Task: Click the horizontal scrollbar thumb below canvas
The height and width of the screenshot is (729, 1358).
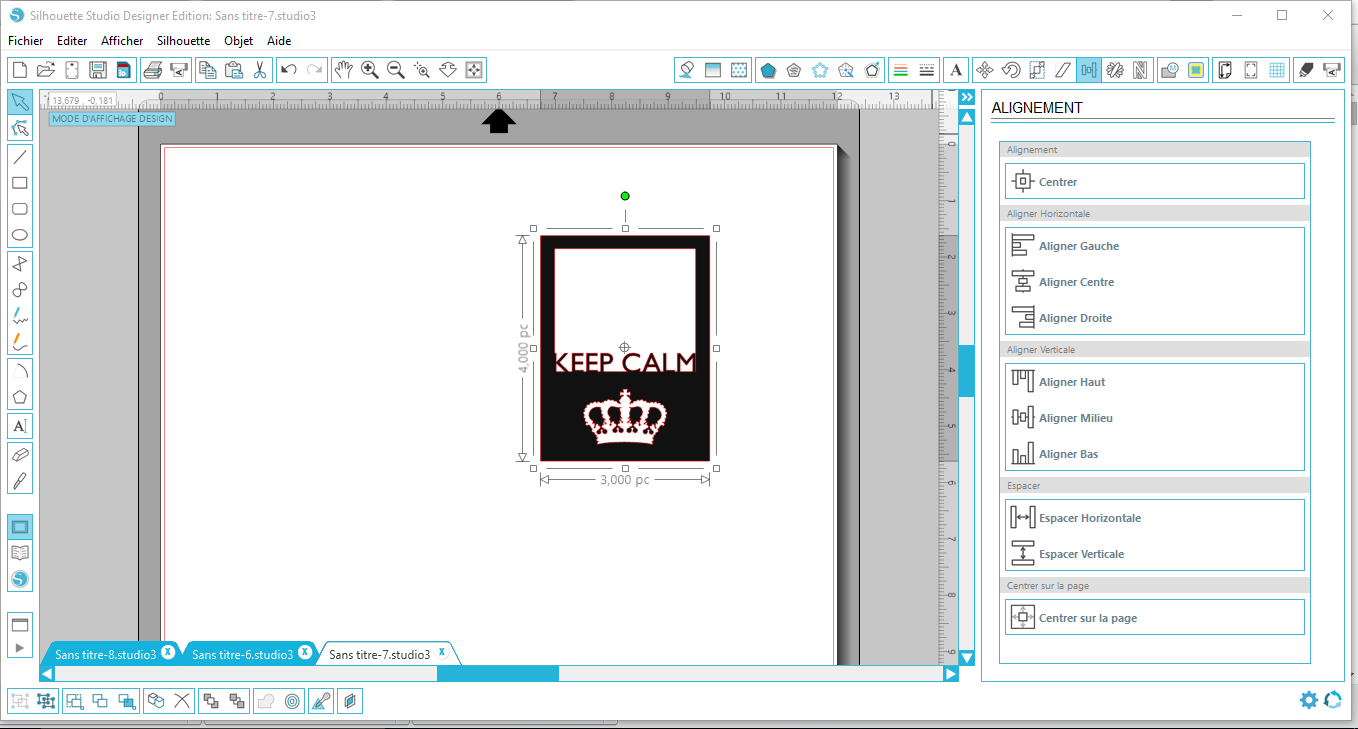Action: pos(497,674)
